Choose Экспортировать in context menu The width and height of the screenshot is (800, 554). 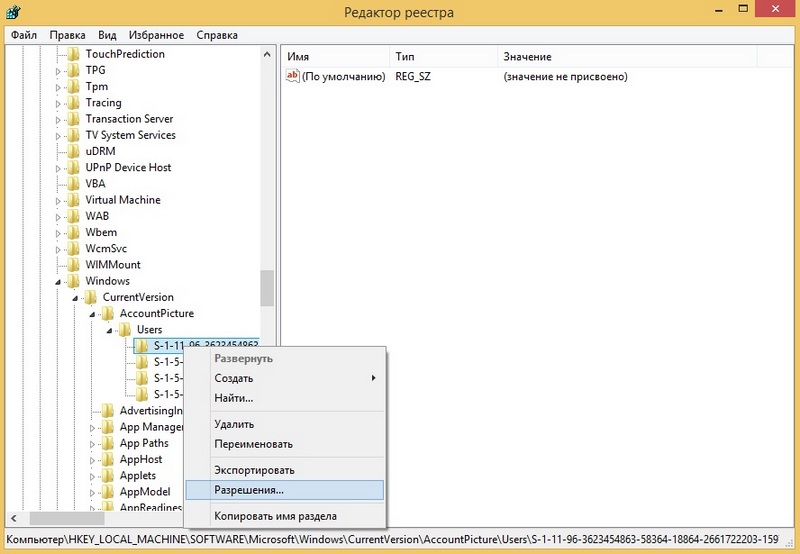pyautogui.click(x=285, y=470)
